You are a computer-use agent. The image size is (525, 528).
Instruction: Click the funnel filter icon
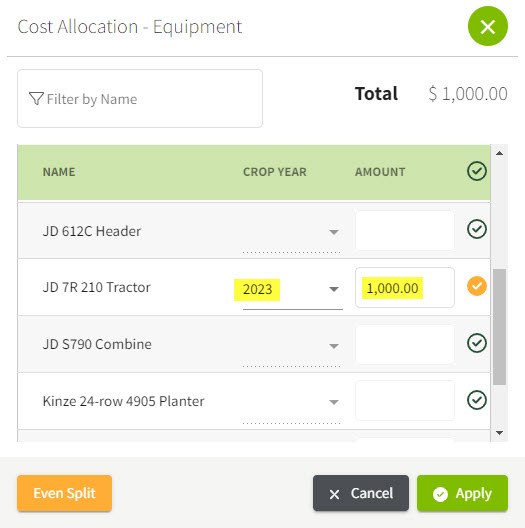pyautogui.click(x=36, y=99)
